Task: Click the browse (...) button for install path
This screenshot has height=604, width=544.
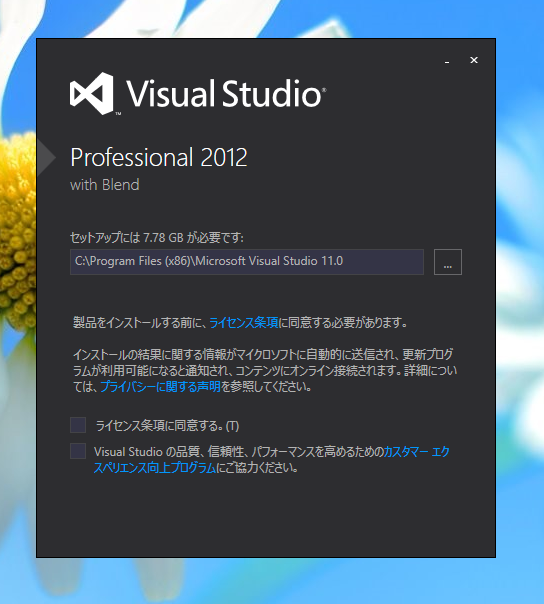Action: click(448, 262)
